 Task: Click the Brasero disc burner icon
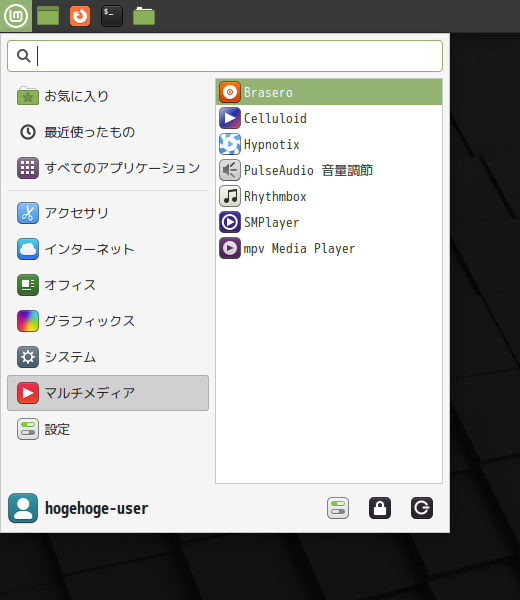[x=230, y=92]
